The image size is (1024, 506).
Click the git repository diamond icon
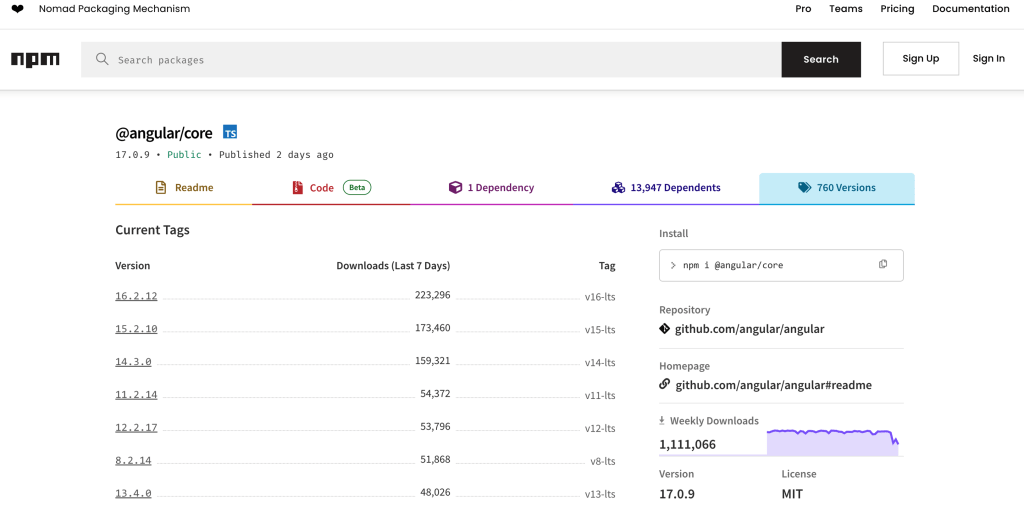click(665, 328)
